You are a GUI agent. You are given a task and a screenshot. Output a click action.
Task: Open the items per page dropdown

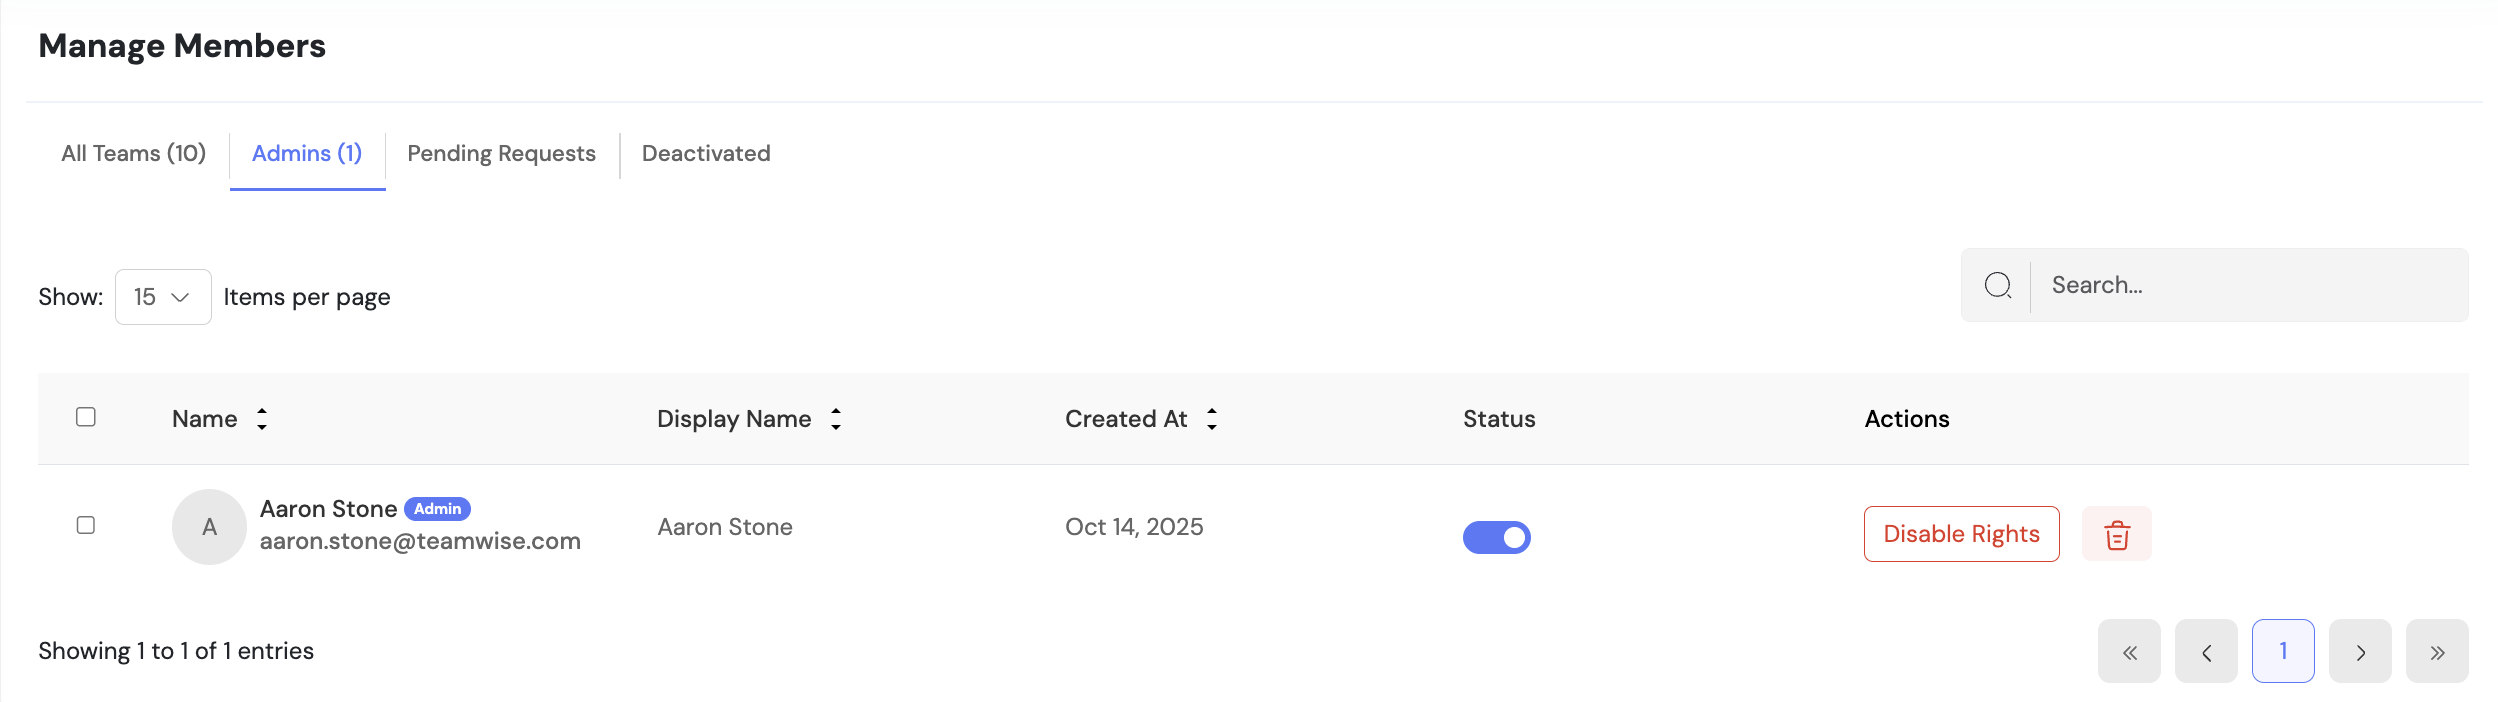pyautogui.click(x=163, y=297)
